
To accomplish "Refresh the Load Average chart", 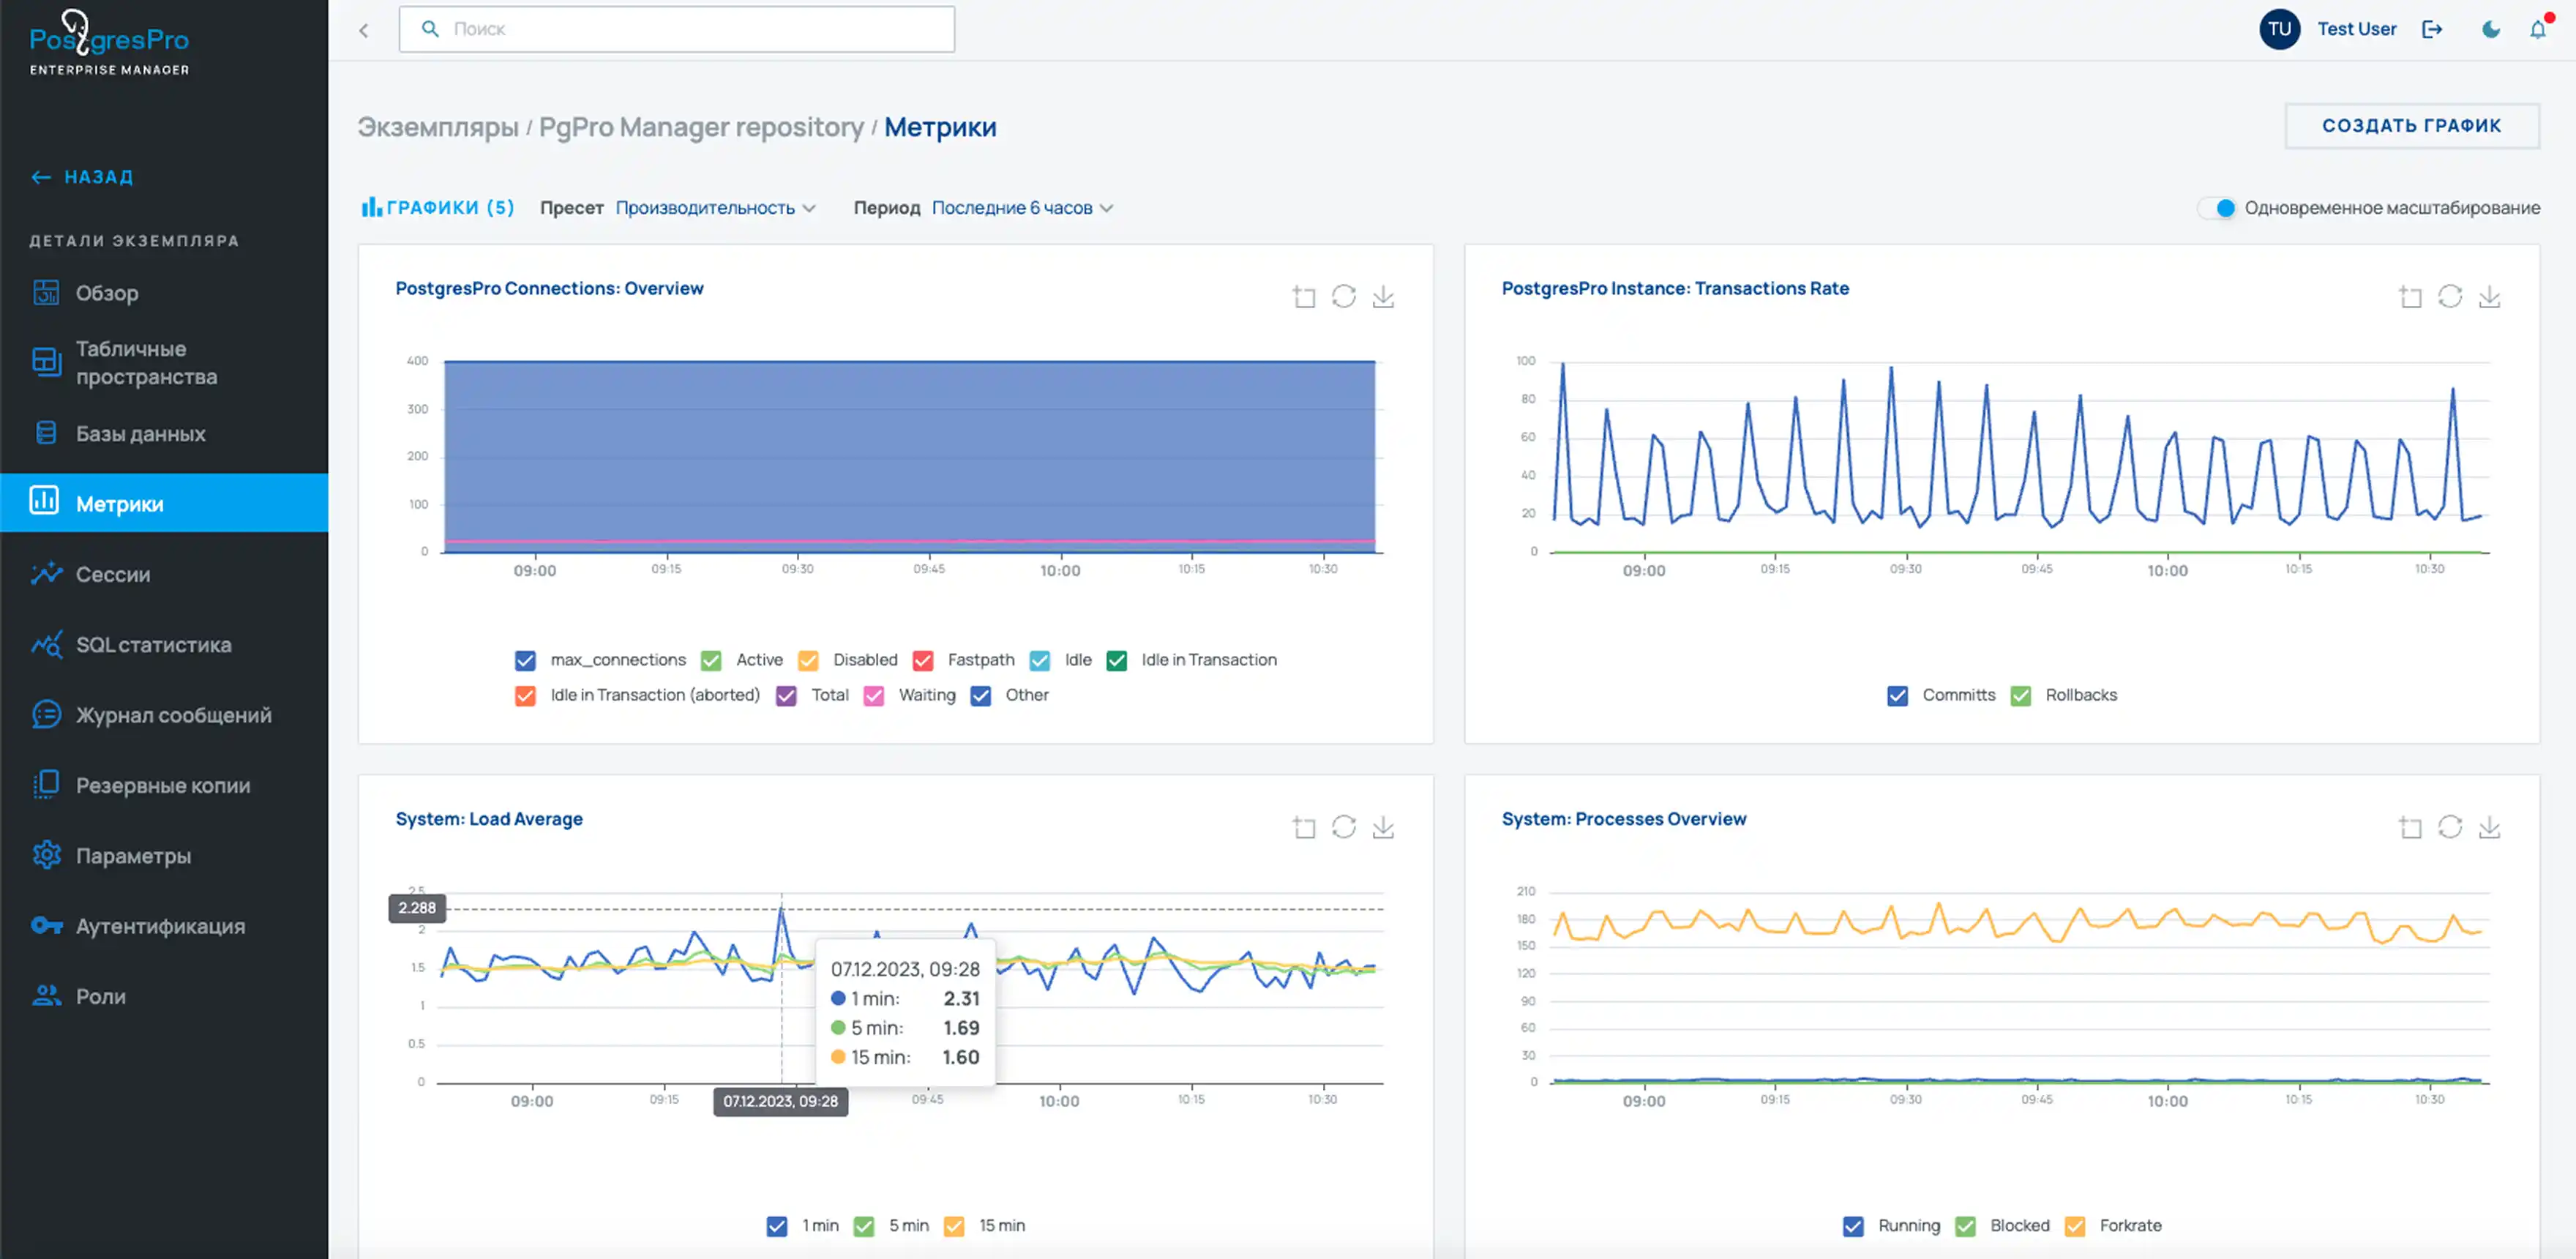I will coord(1344,828).
